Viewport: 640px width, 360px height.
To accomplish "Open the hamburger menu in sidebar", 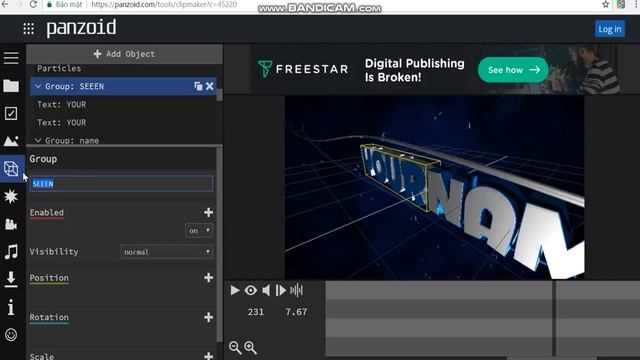I will 11,58.
